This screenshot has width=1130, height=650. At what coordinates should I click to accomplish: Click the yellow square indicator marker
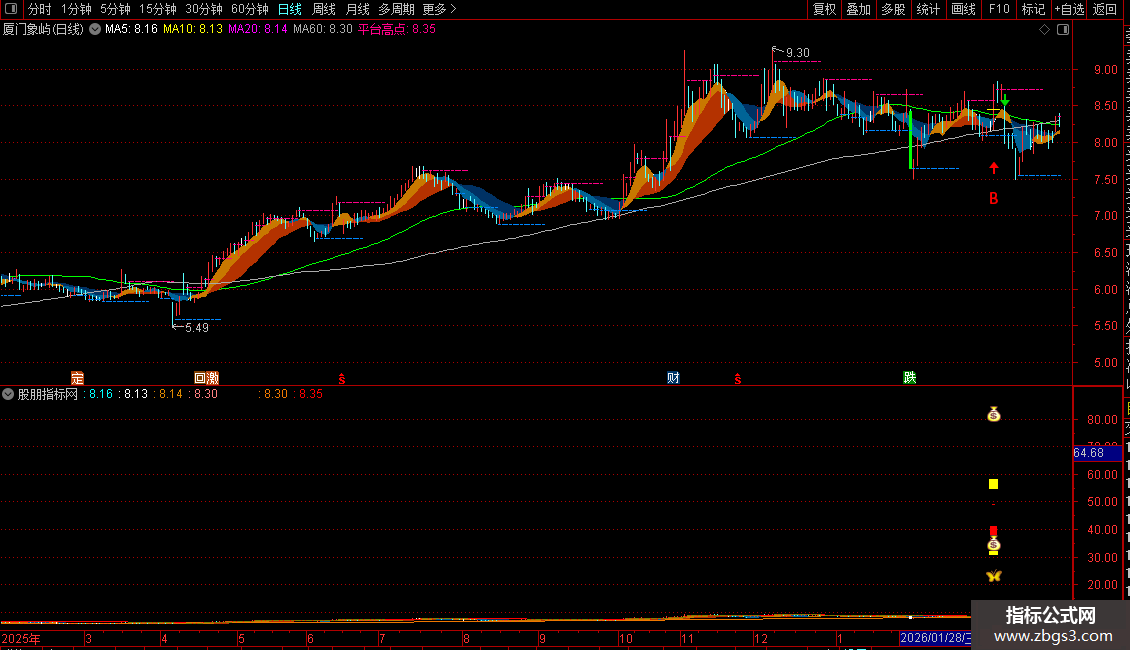point(993,484)
